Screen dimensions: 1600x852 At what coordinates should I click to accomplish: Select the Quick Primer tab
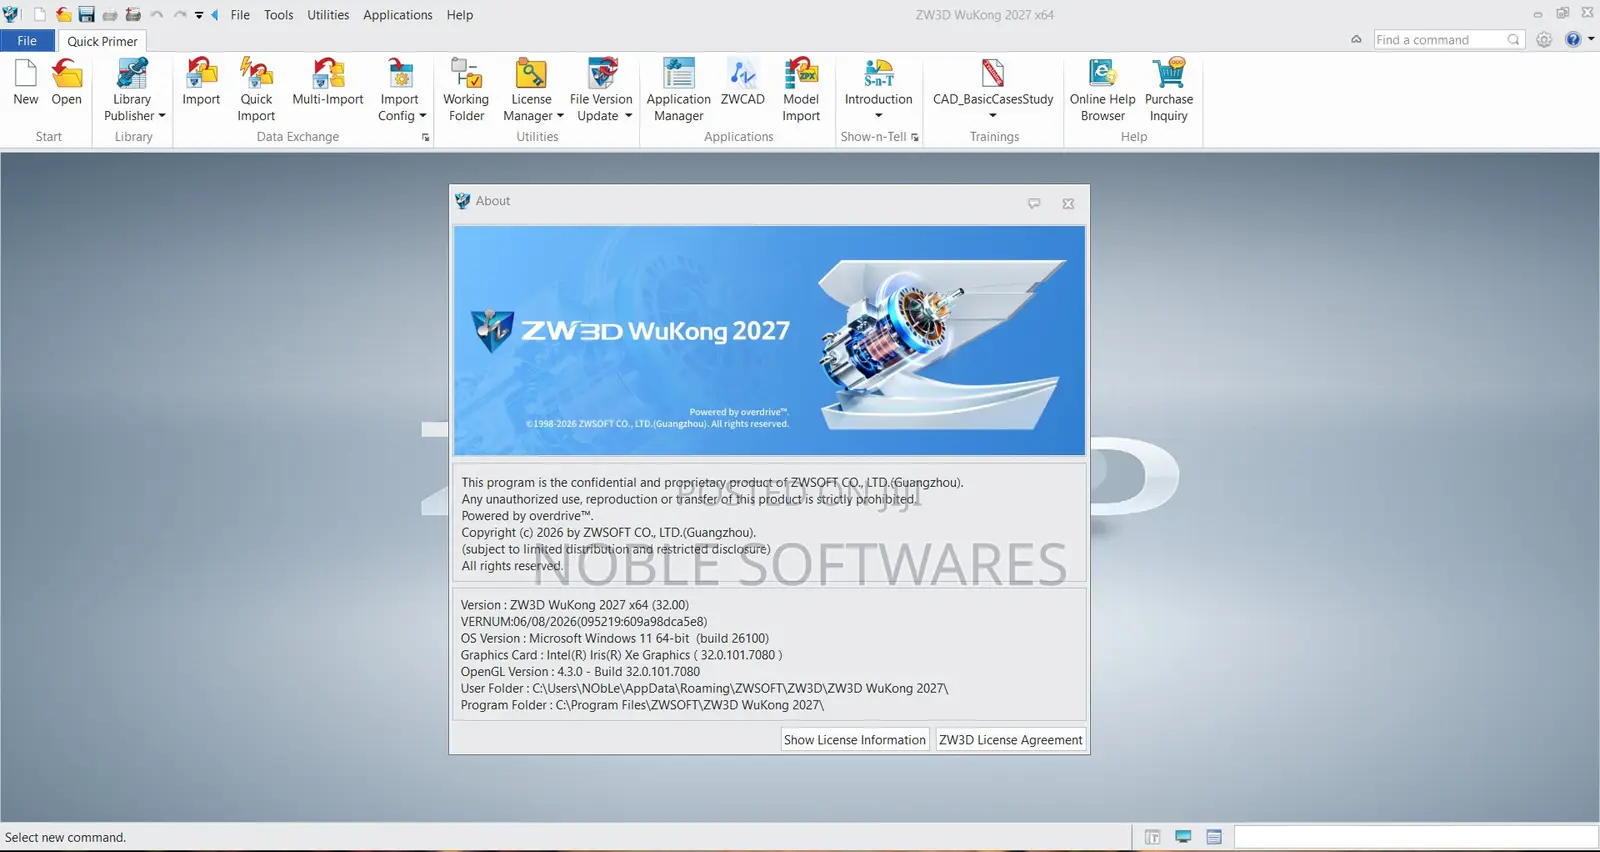point(102,41)
